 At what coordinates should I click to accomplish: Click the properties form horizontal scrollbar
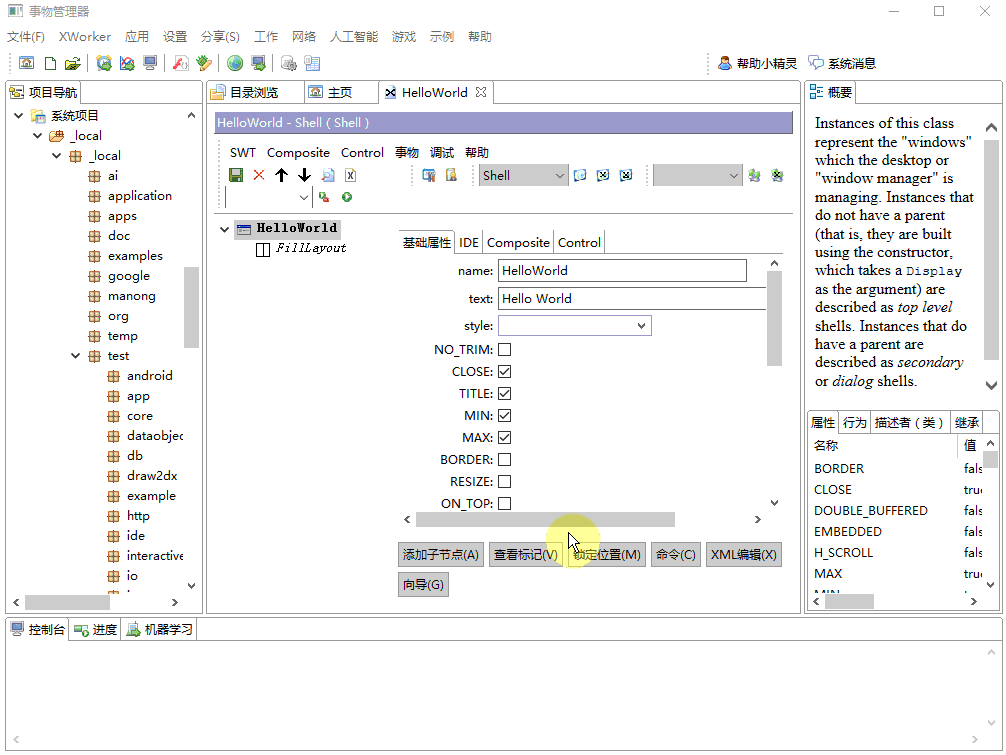coord(545,519)
